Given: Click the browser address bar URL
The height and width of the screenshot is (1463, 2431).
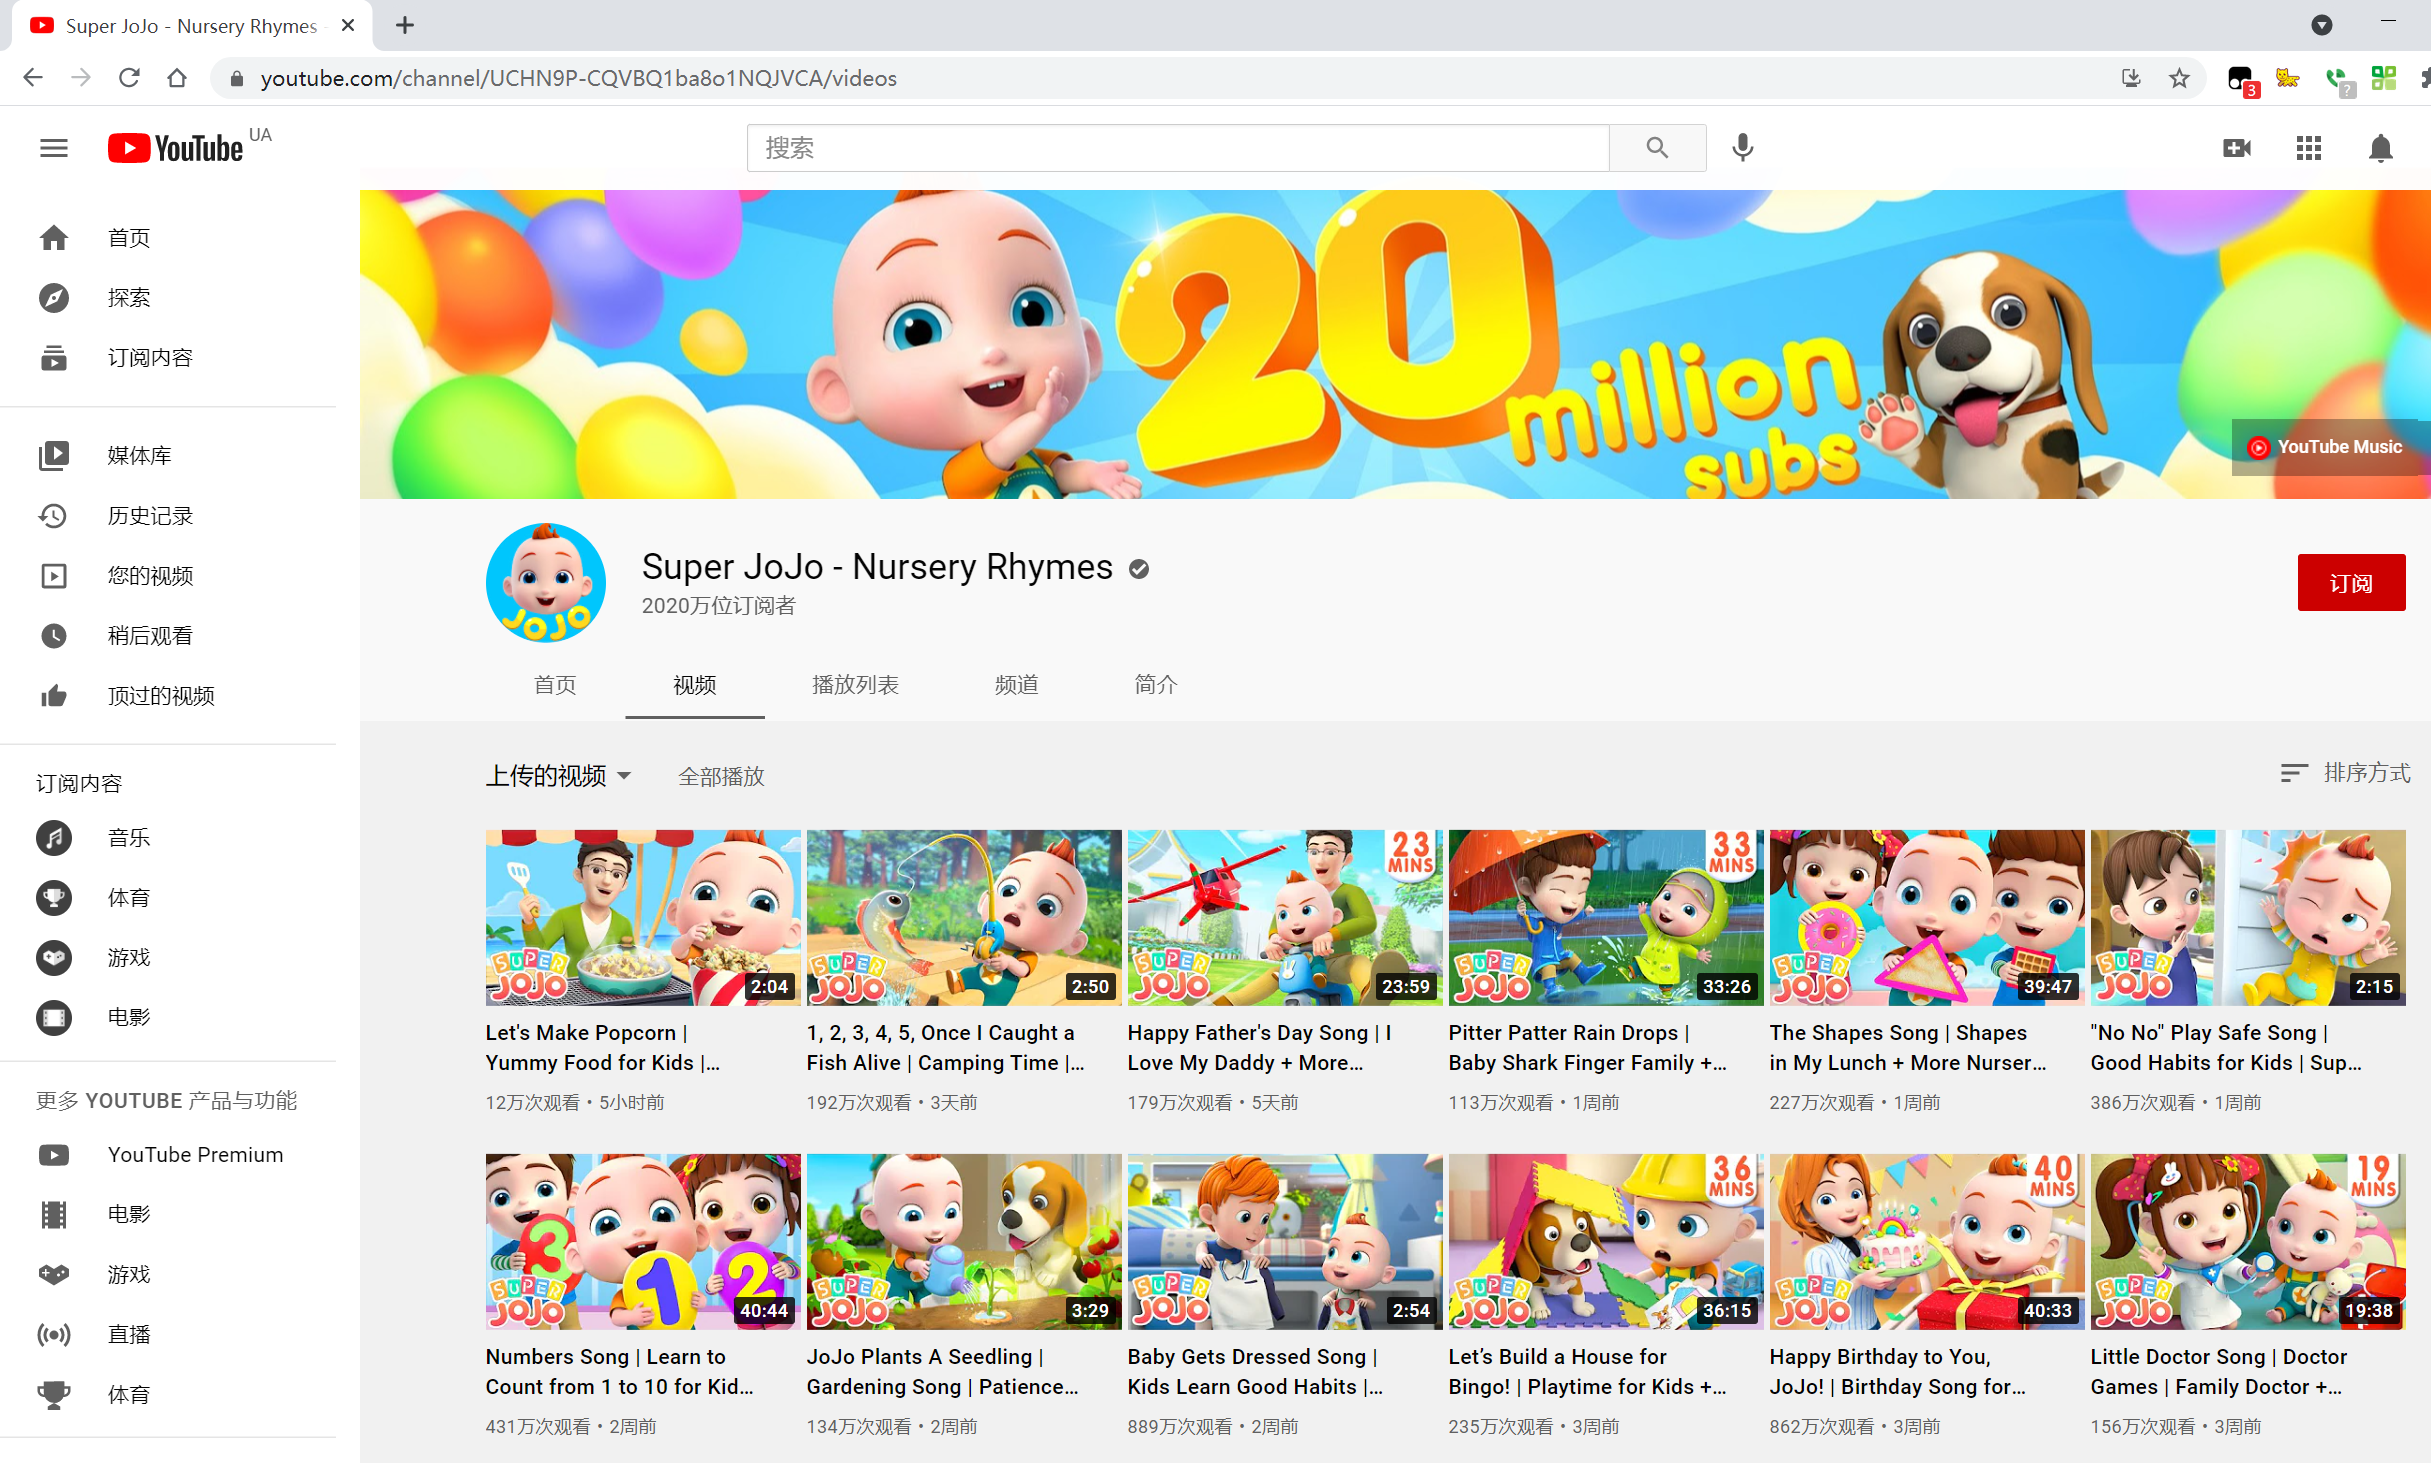Looking at the screenshot, I should tap(578, 78).
